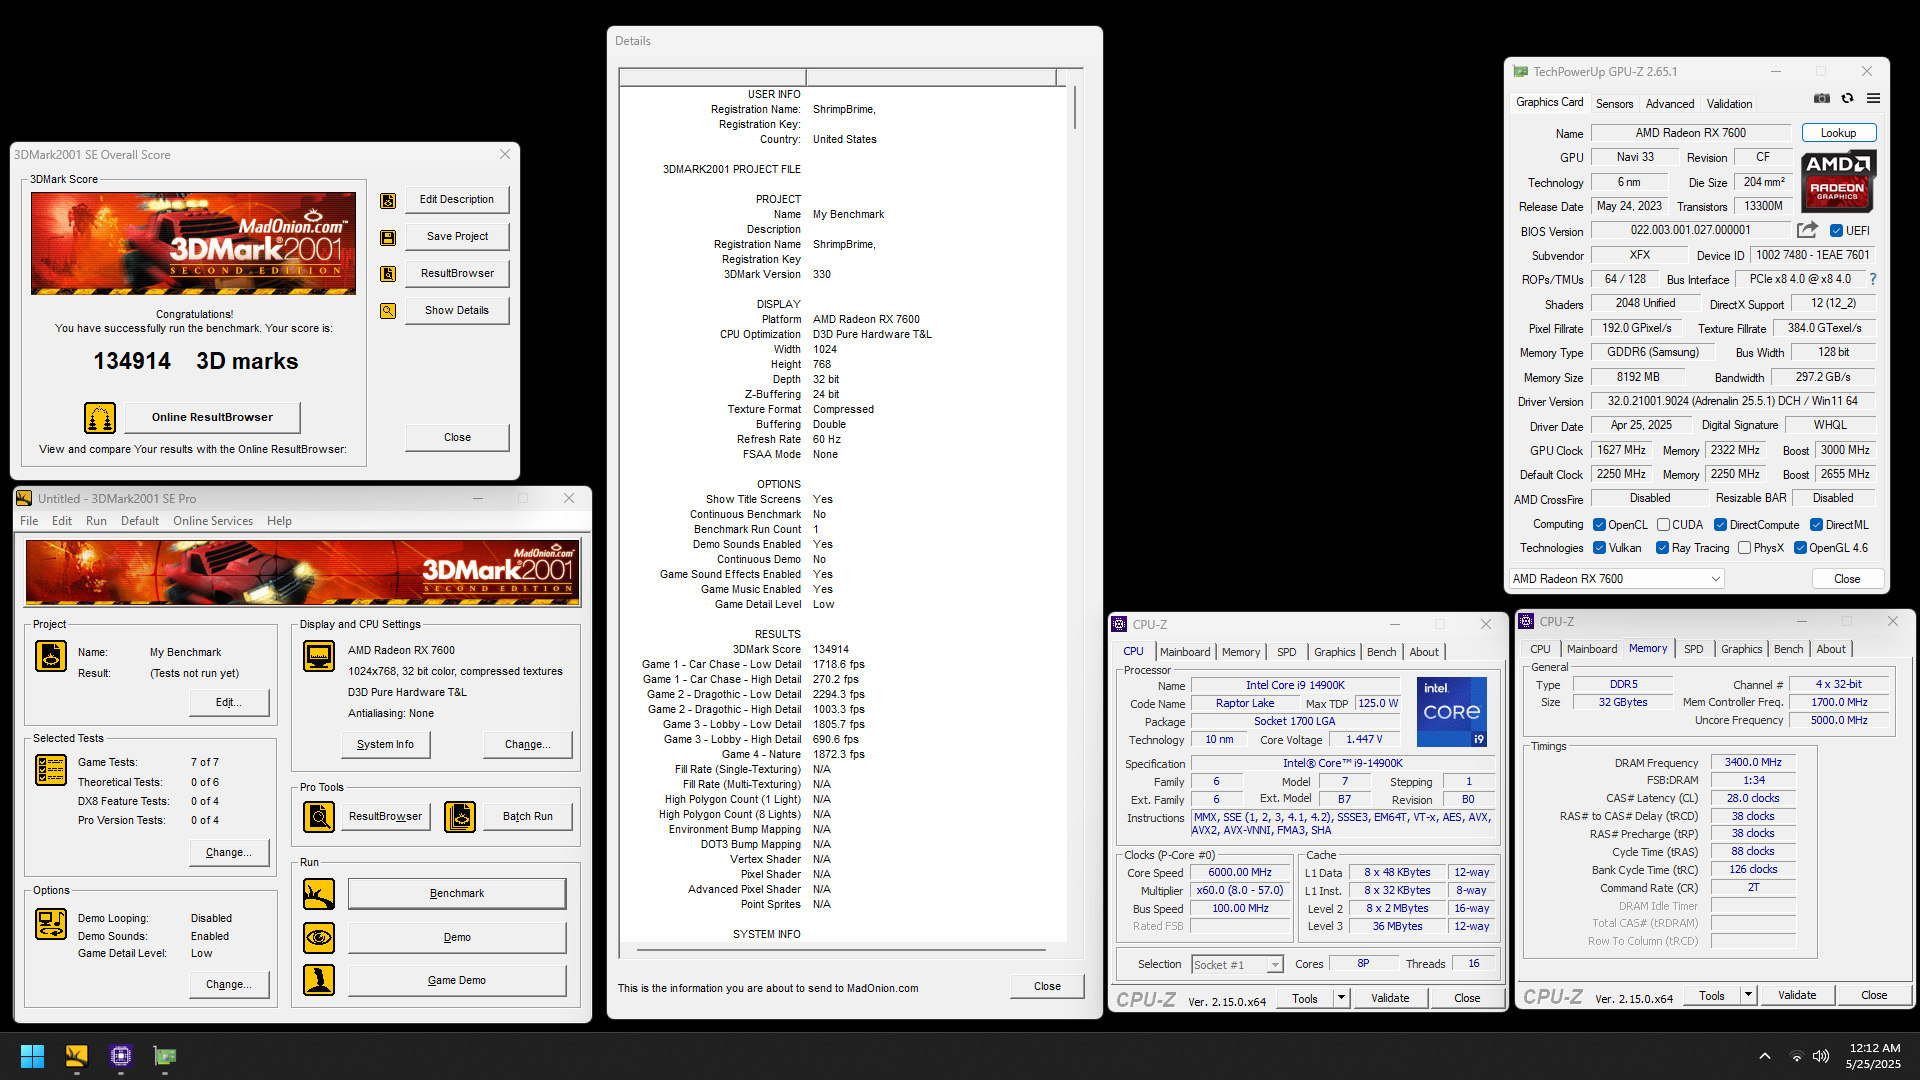Viewport: 1920px width, 1080px height.
Task: Open the File menu in 3DMark2001
Action: coord(29,521)
